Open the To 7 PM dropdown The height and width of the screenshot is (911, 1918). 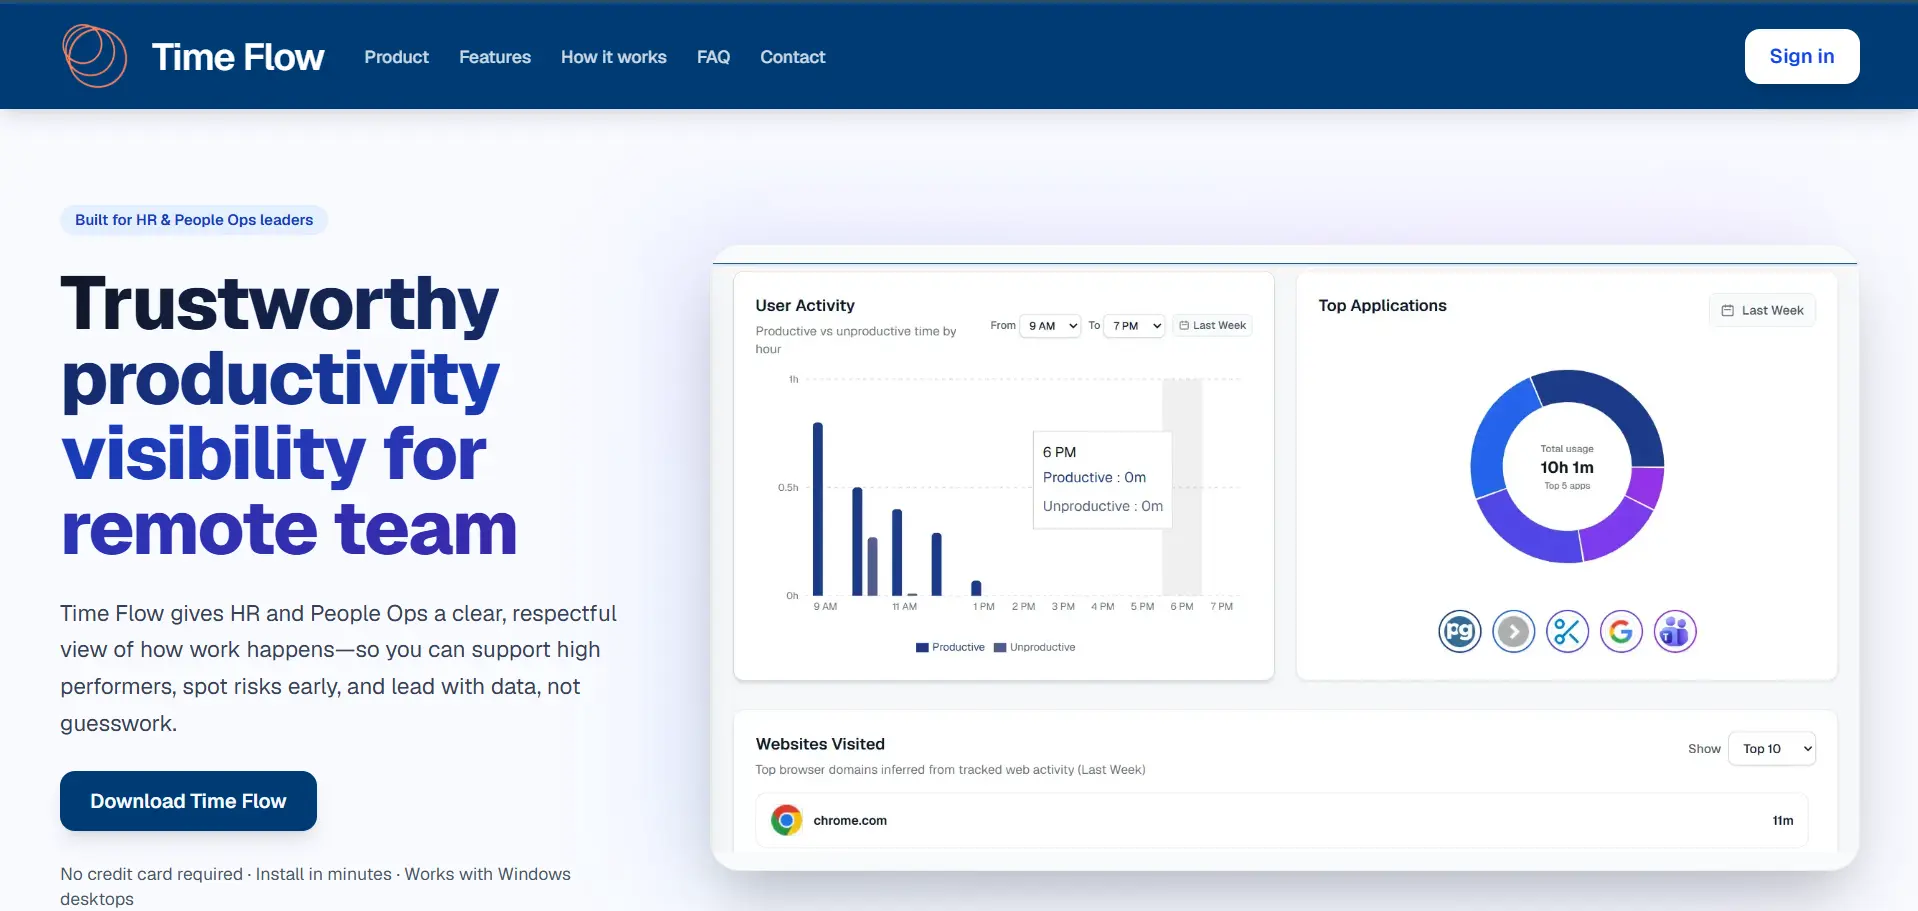[x=1134, y=326]
